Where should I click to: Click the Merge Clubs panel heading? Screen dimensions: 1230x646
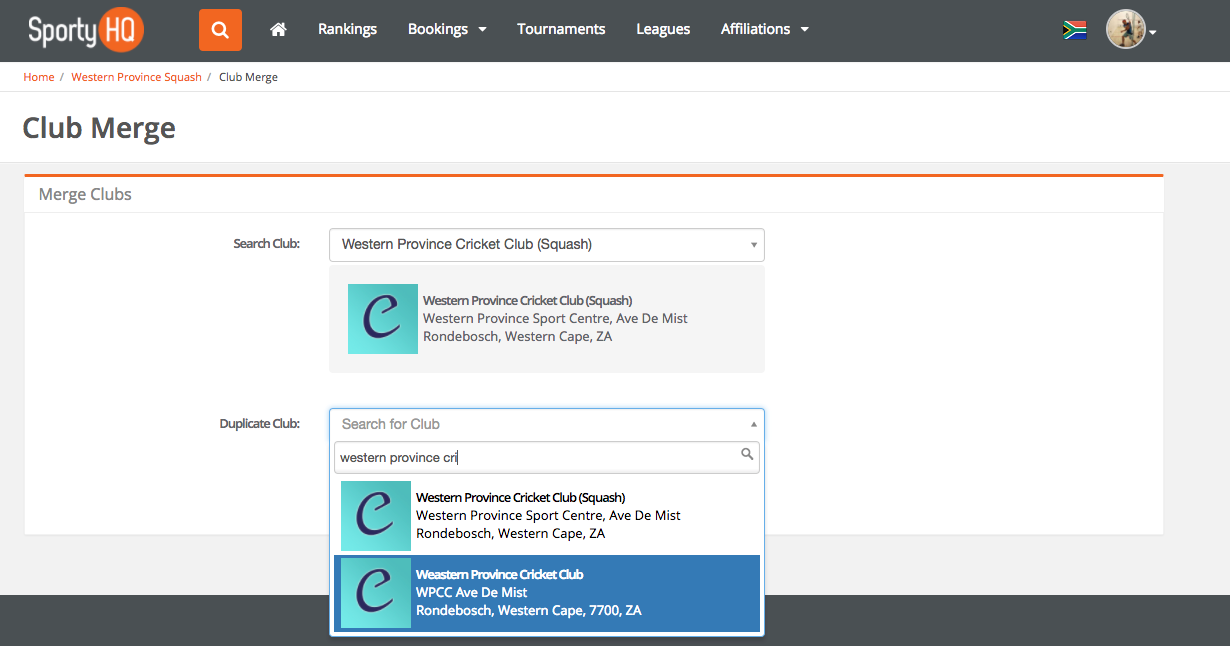(85, 194)
